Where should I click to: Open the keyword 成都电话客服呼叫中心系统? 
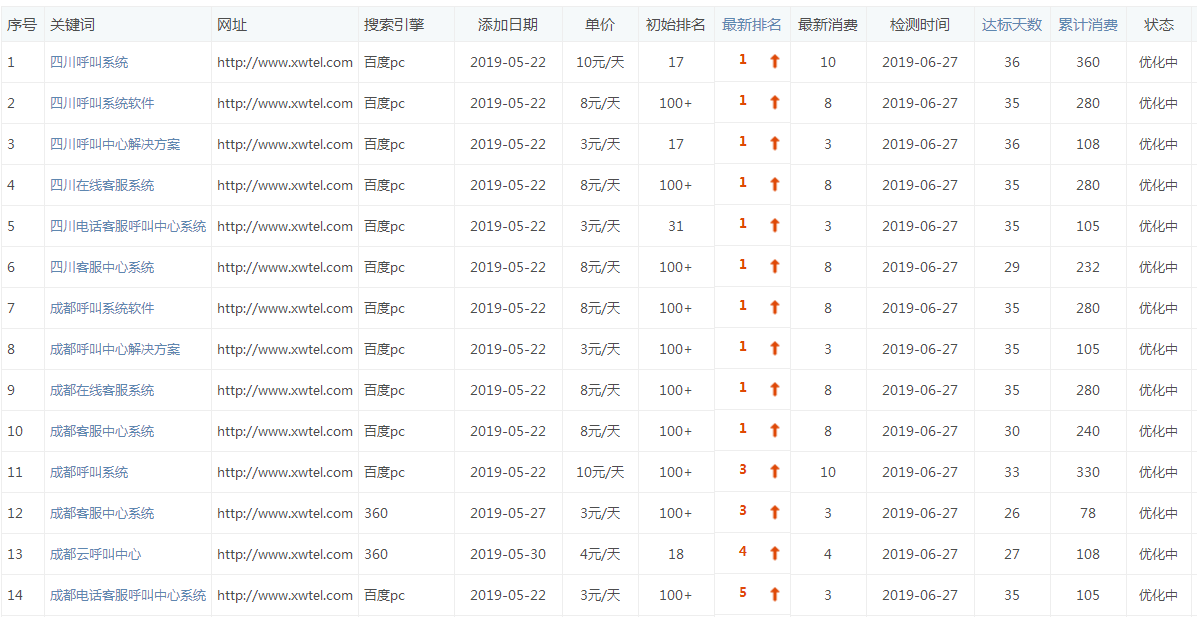(x=128, y=596)
